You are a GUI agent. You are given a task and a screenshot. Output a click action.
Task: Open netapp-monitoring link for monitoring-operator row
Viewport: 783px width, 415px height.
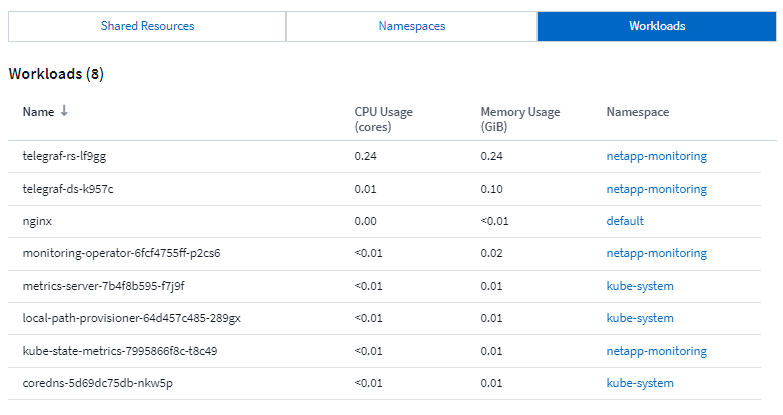coord(656,253)
